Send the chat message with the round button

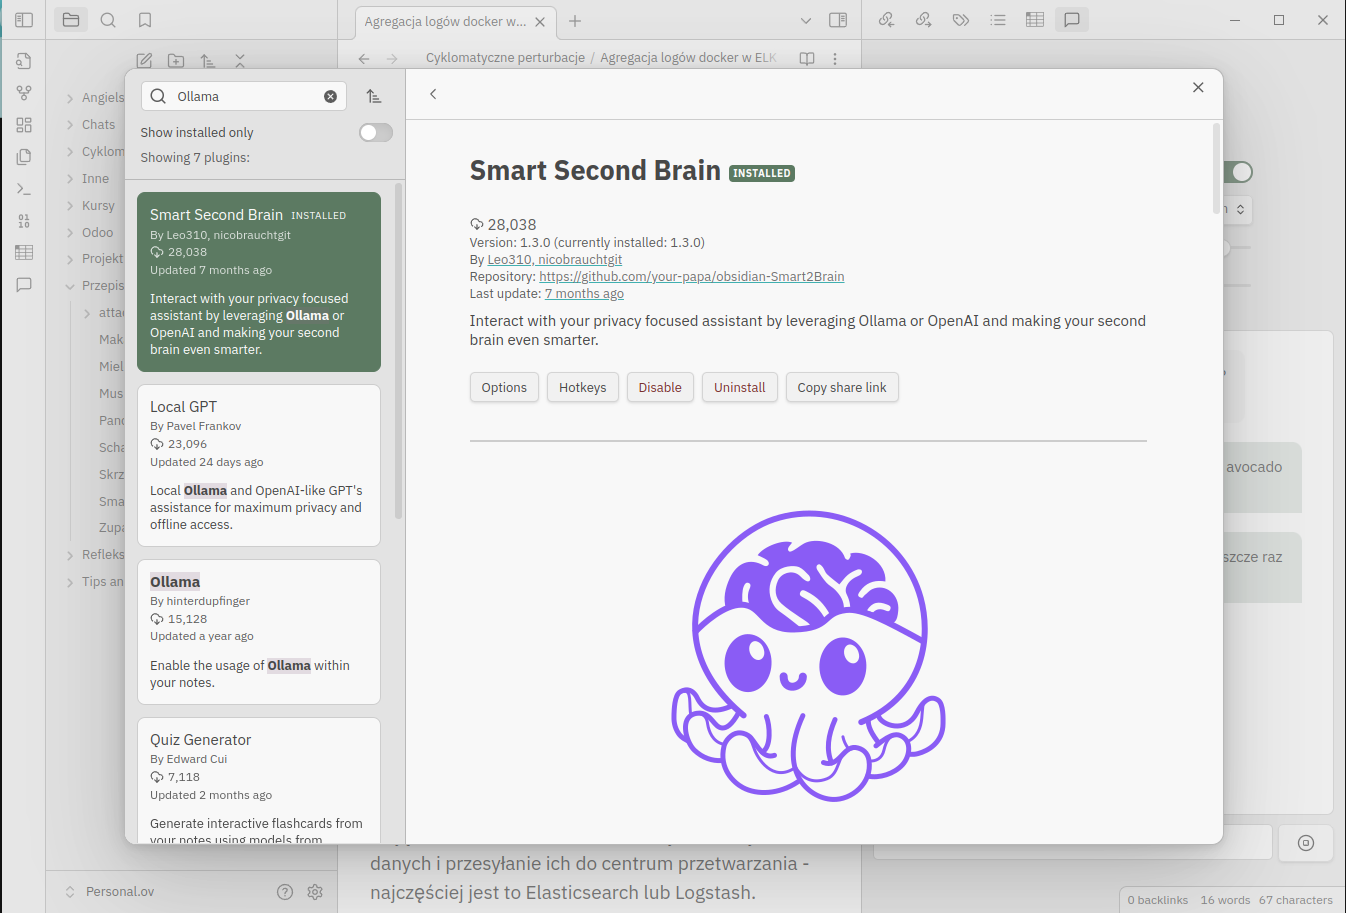1306,843
